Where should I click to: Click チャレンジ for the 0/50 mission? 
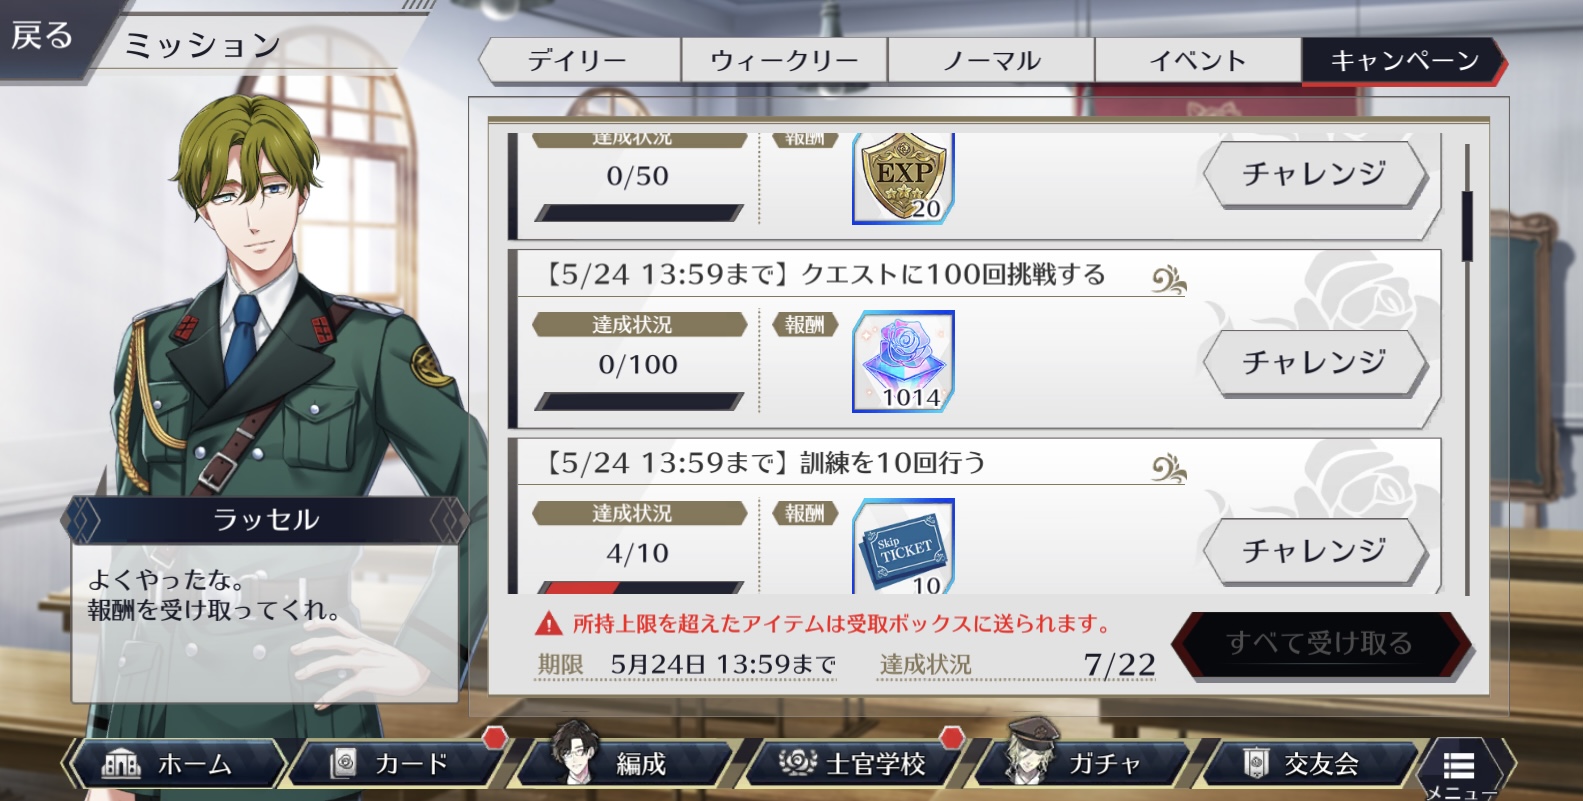(x=1315, y=174)
